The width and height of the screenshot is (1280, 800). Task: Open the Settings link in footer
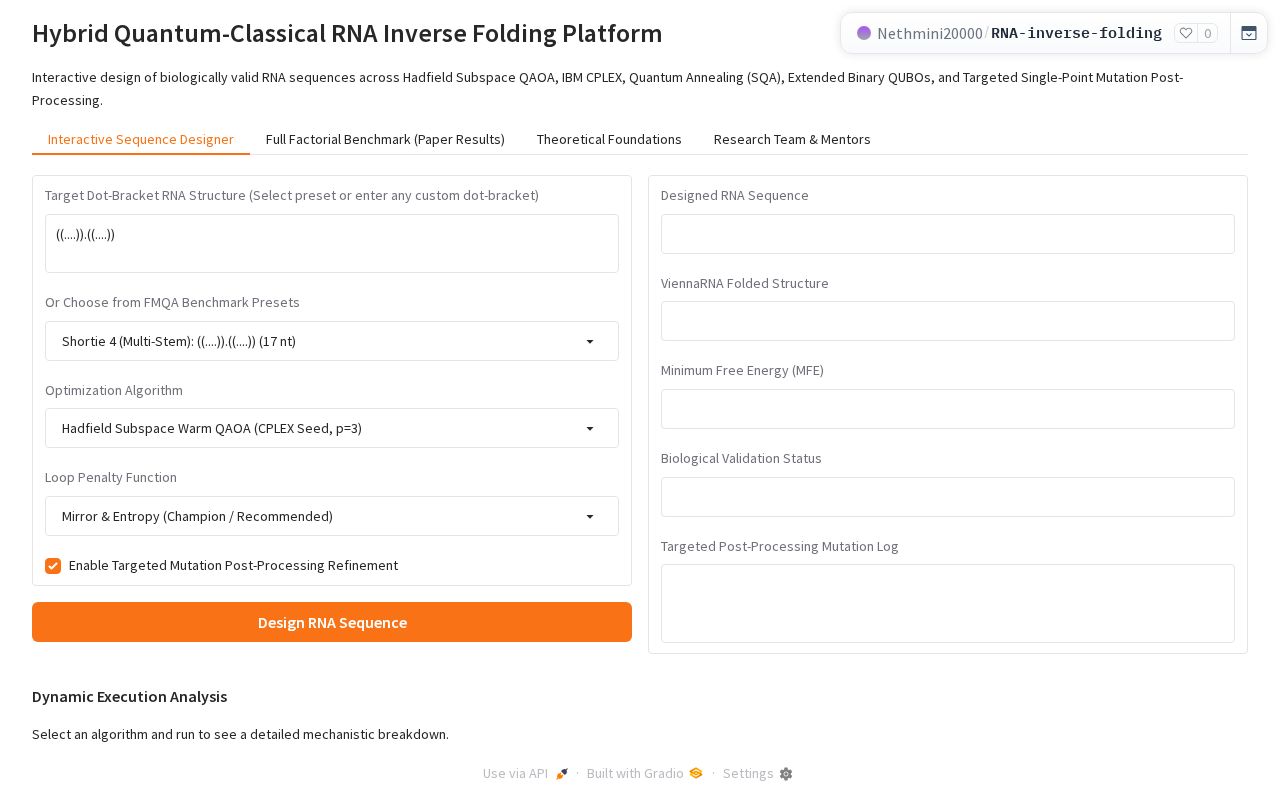758,773
